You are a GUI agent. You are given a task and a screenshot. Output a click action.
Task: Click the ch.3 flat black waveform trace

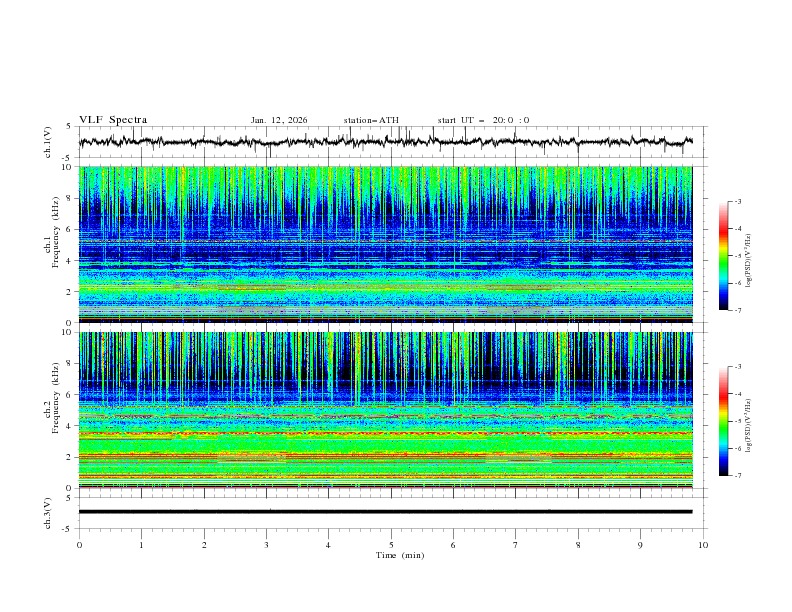pyautogui.click(x=385, y=512)
